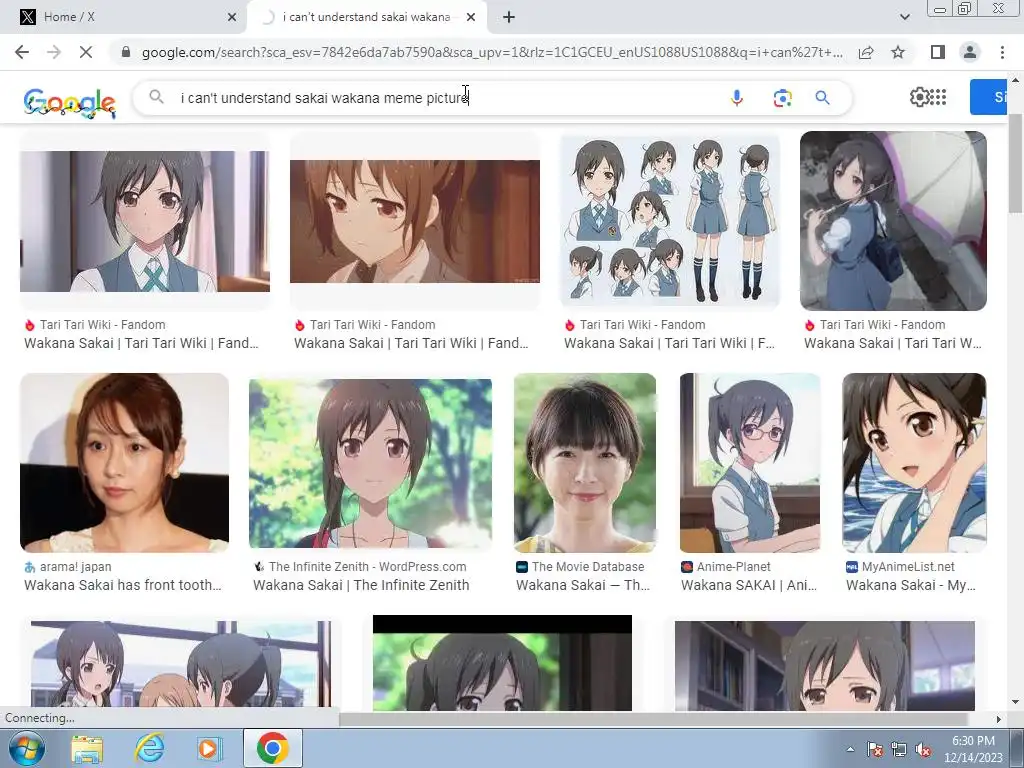
Task: Open the Google apps grid
Action: tap(938, 97)
